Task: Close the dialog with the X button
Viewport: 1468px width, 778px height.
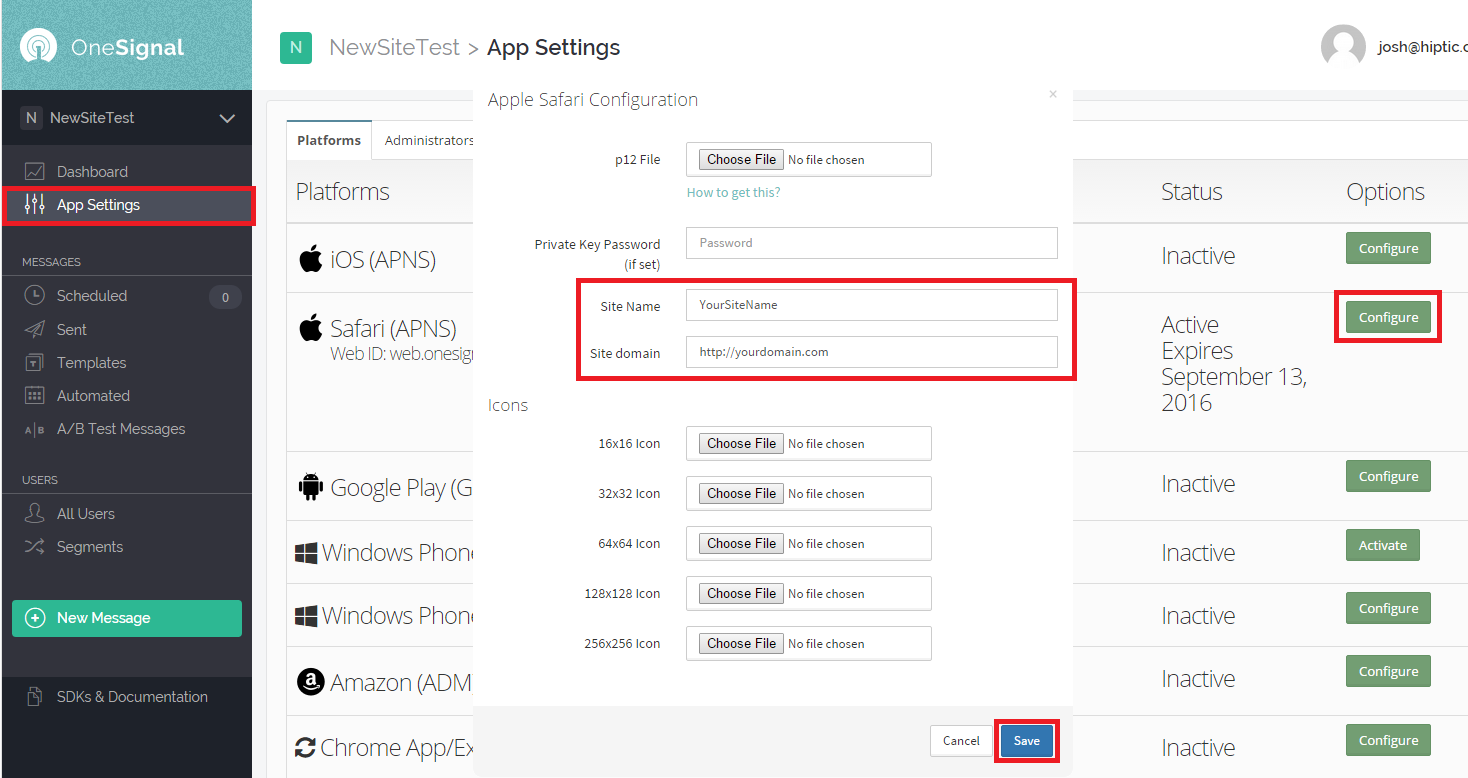Action: (x=1052, y=95)
